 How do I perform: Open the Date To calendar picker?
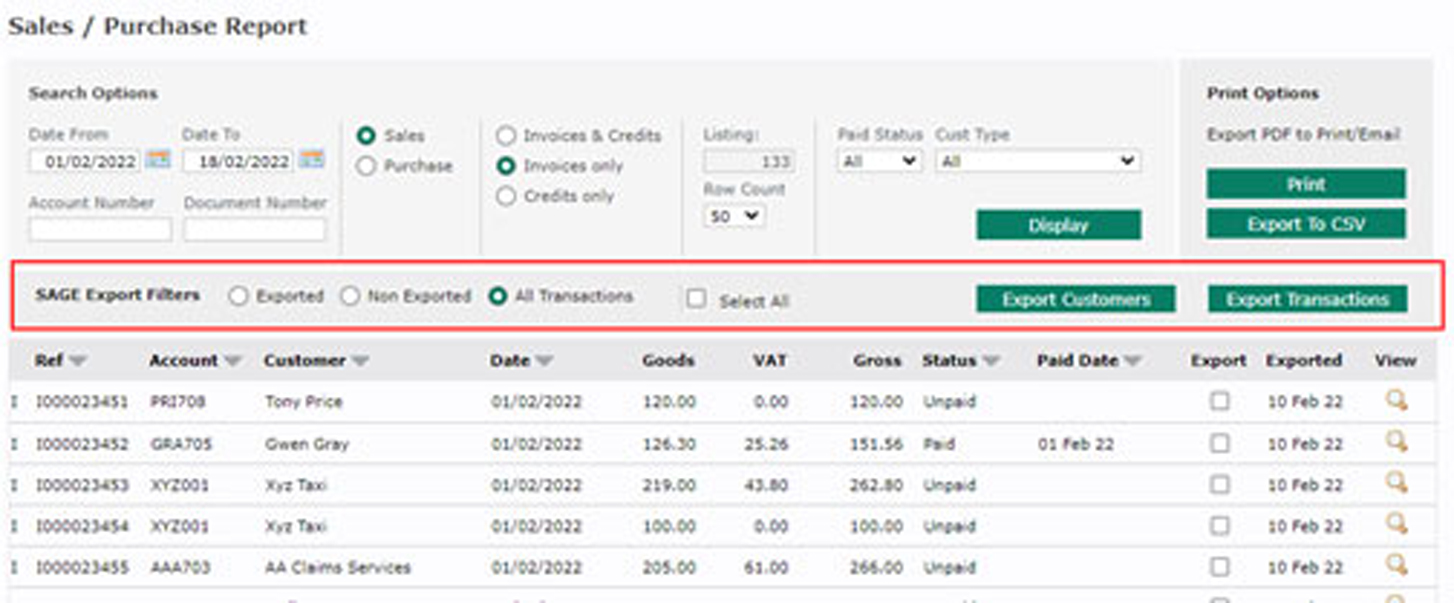point(312,160)
